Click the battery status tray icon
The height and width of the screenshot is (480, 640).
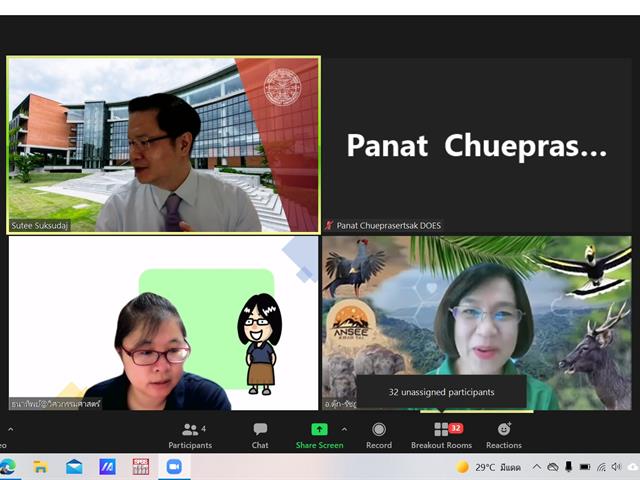coord(584,467)
